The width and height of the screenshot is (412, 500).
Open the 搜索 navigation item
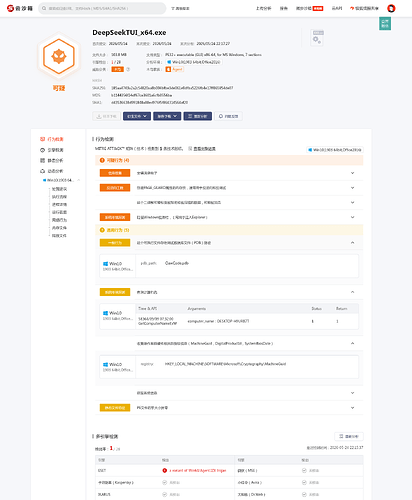[284, 8]
